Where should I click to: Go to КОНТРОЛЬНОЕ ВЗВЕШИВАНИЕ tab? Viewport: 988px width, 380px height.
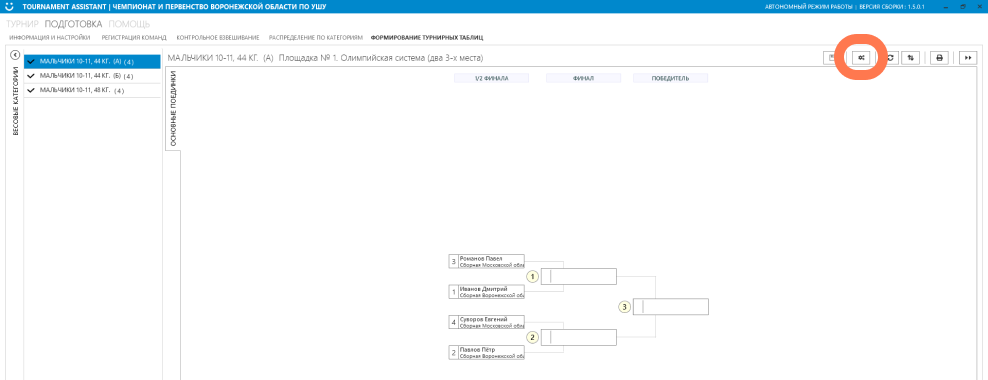[217, 38]
